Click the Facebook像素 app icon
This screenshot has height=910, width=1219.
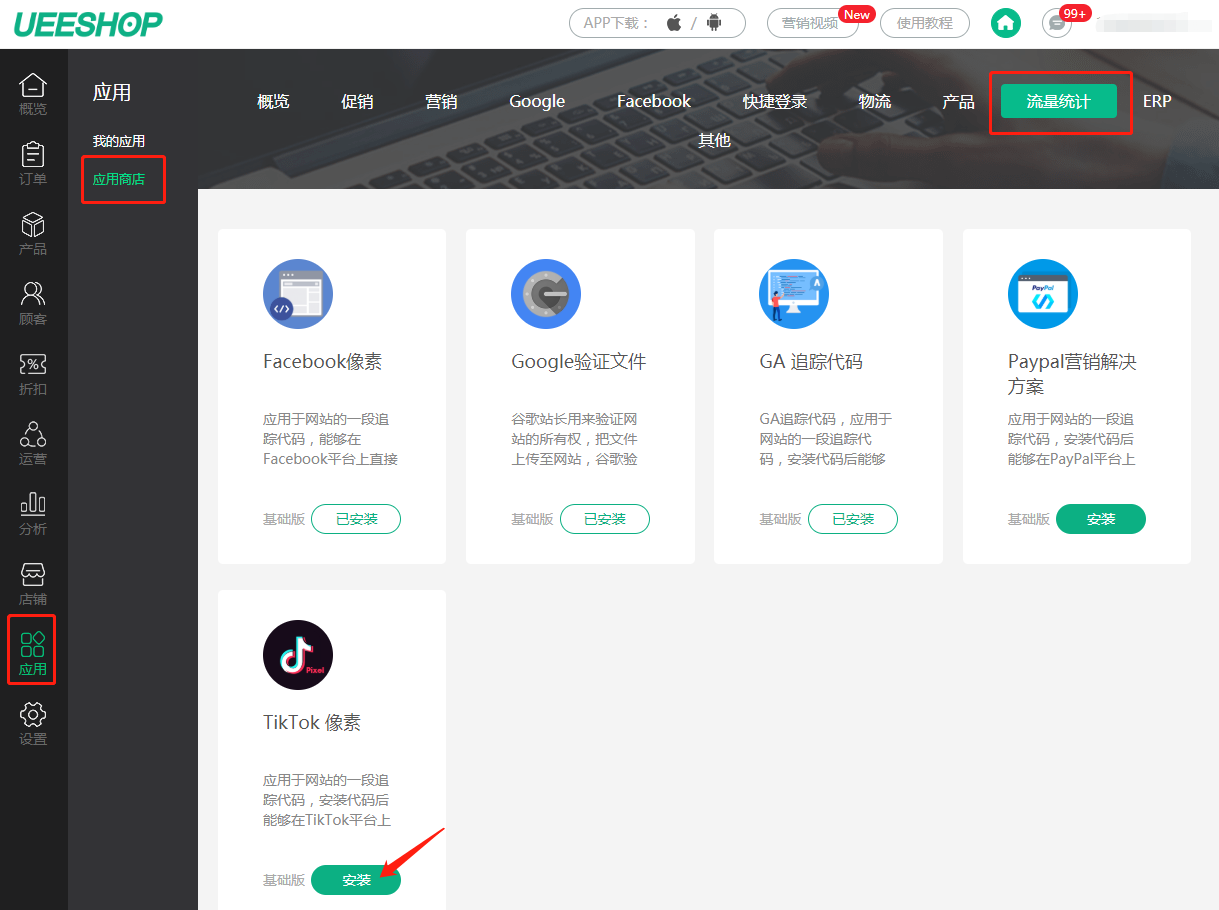298,294
